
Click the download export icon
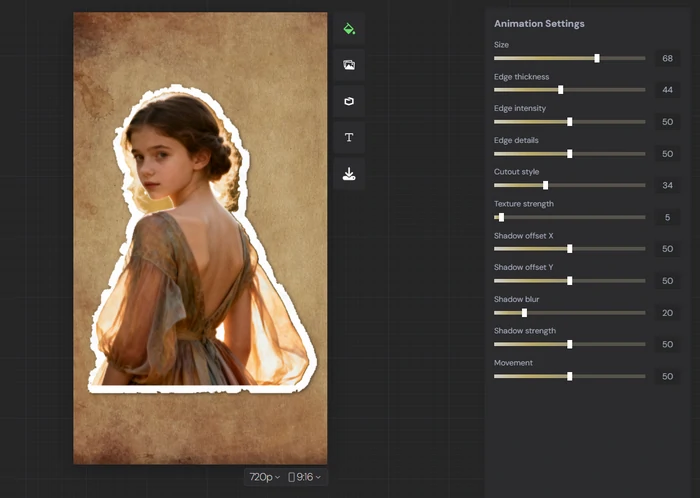[349, 174]
